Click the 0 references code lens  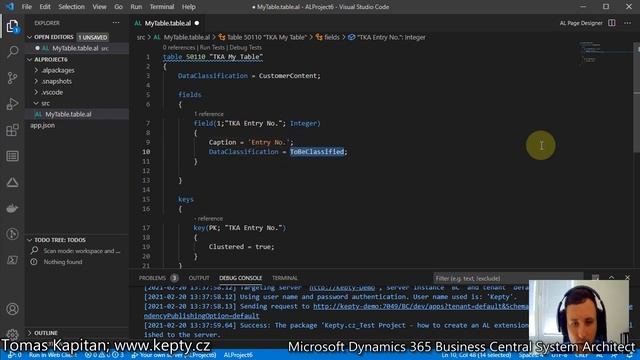pyautogui.click(x=179, y=47)
